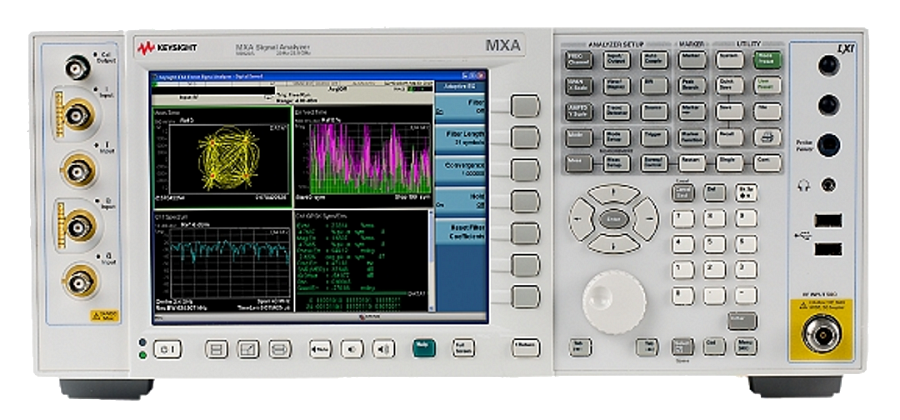Viewport: 900px width, 420px height.
Task: Push the left arrow navigation key
Action: 579,219
